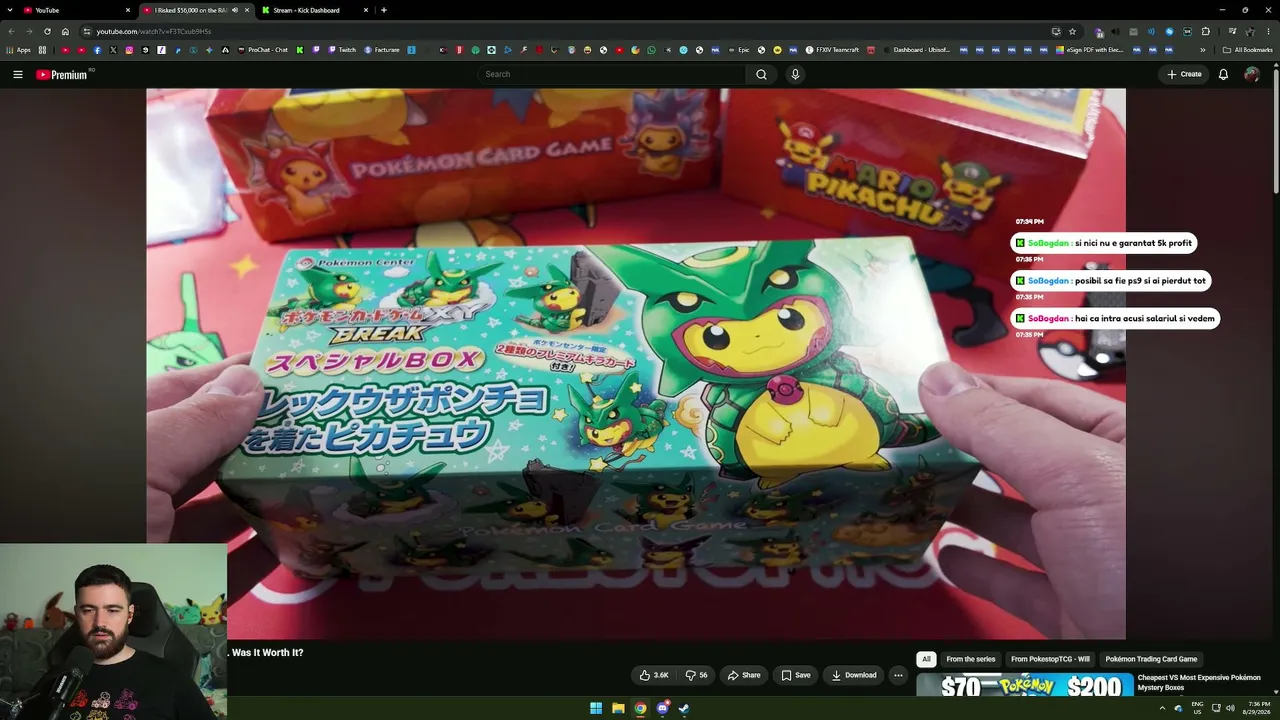Open the Instagram bookmark
The image size is (1280, 720).
pyautogui.click(x=129, y=50)
